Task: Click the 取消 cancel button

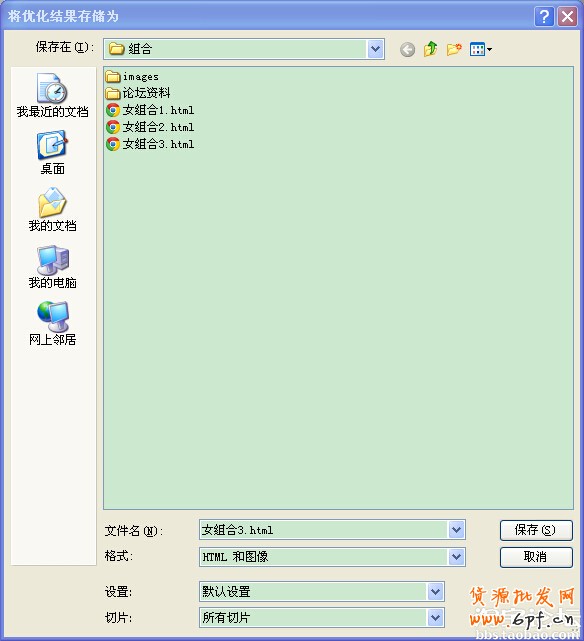Action: click(x=536, y=557)
